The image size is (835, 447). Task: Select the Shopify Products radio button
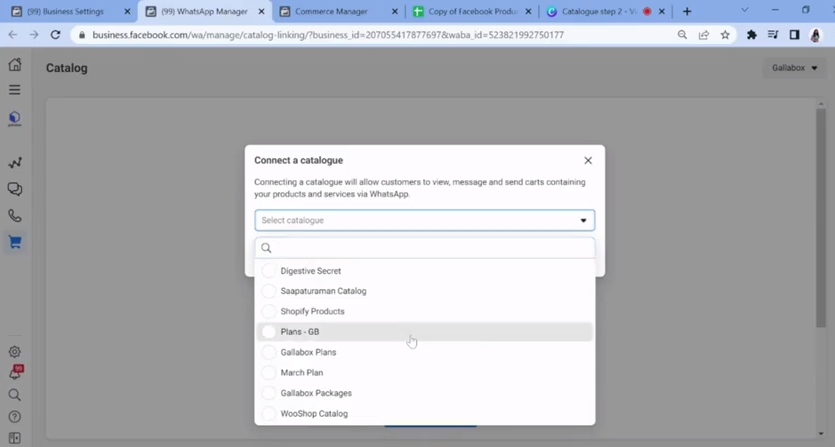coord(269,311)
